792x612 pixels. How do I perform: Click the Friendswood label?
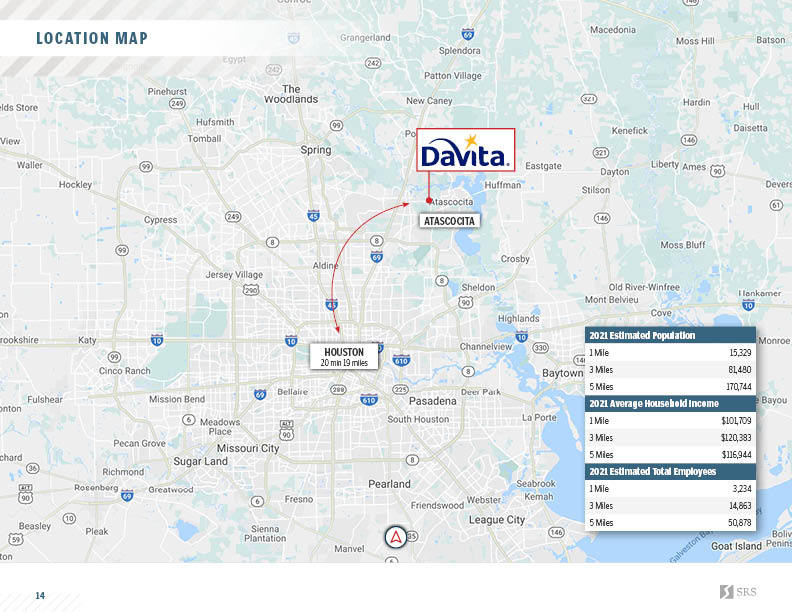(x=437, y=505)
